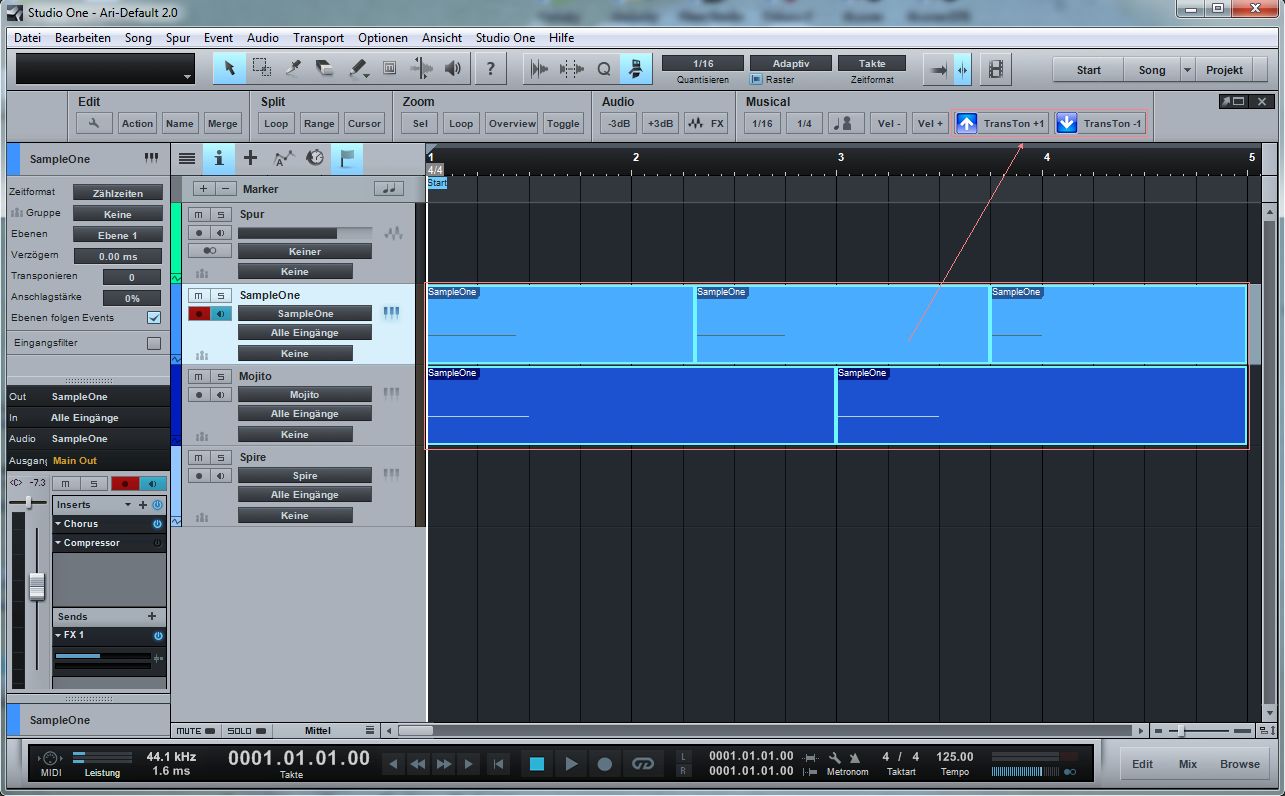Open the video player film icon
1285x796 pixels.
996,69
